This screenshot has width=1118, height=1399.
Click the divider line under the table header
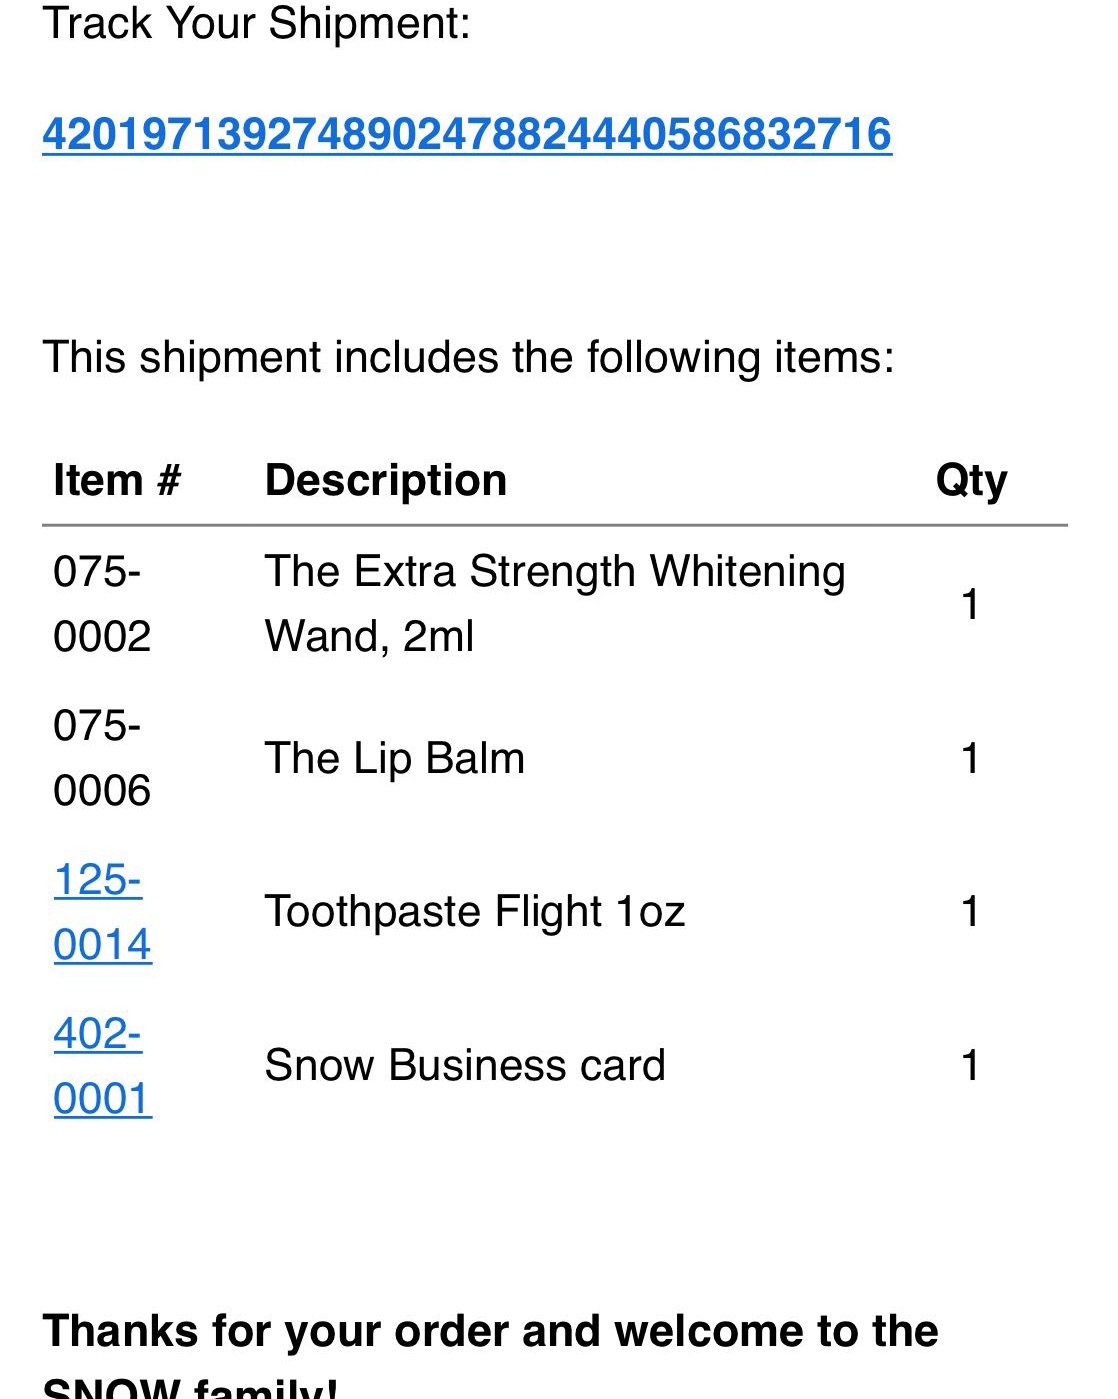point(554,524)
